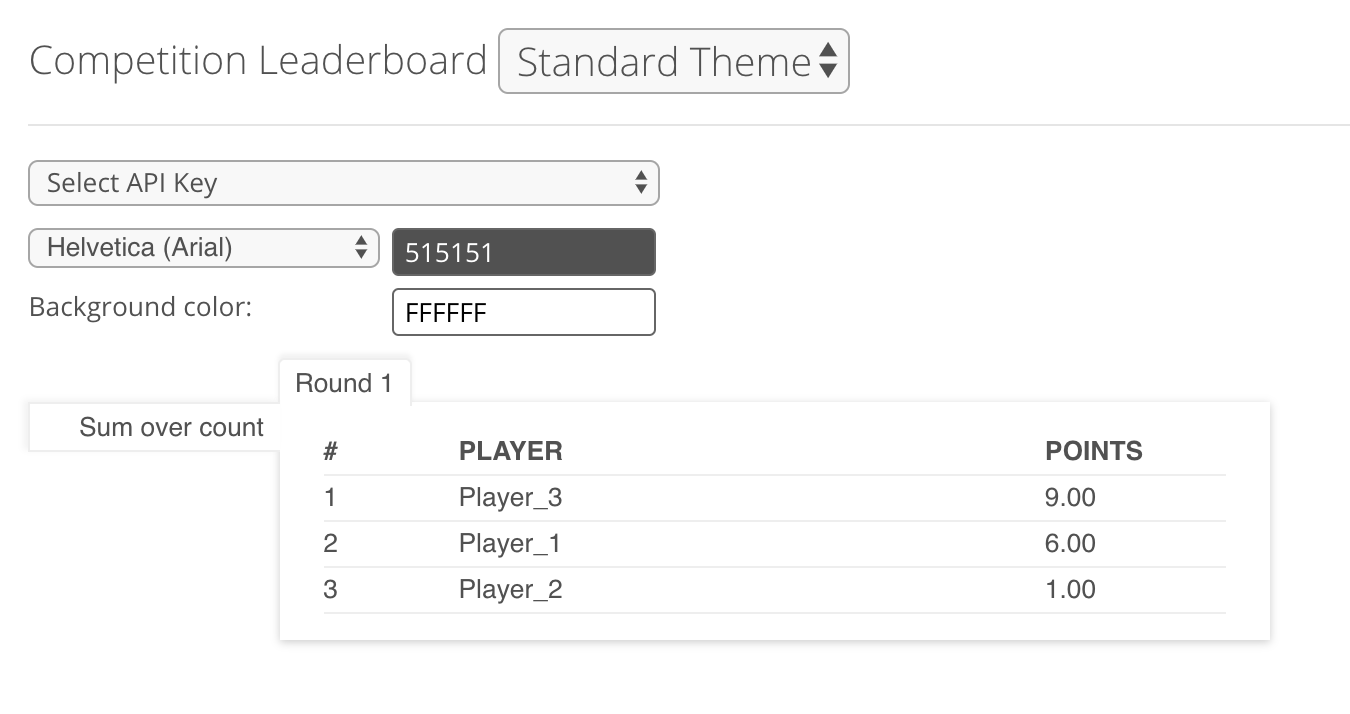Viewport: 1350px width, 714px height.
Task: Click the up-down arrows on Standard Theme selector
Action: pos(828,61)
